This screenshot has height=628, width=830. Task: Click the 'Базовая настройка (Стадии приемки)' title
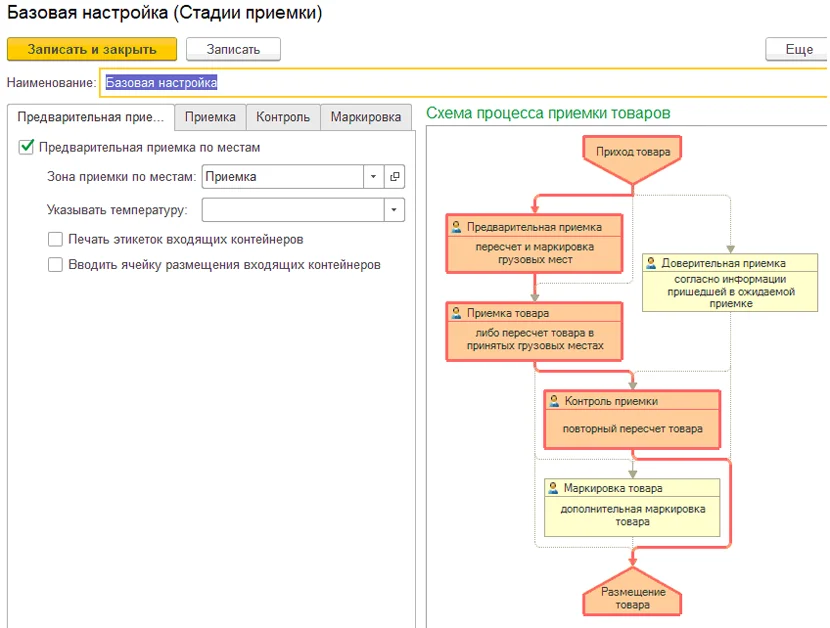(165, 13)
